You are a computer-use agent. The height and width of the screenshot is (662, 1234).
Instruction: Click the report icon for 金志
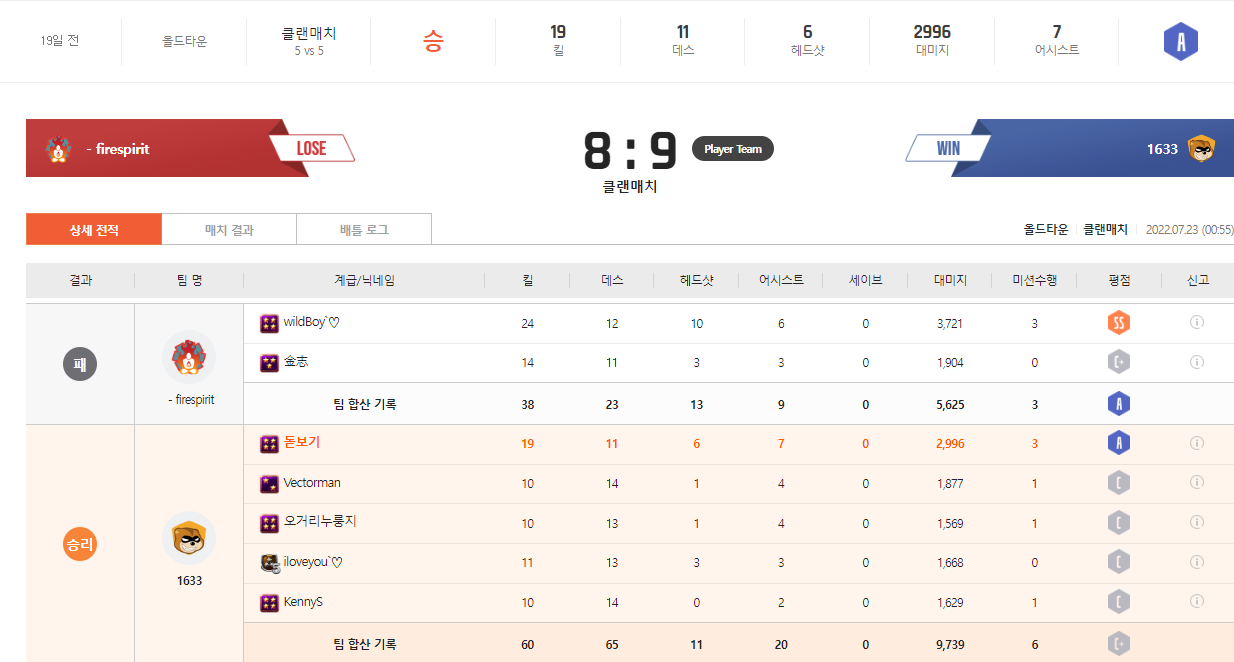coord(1196,362)
